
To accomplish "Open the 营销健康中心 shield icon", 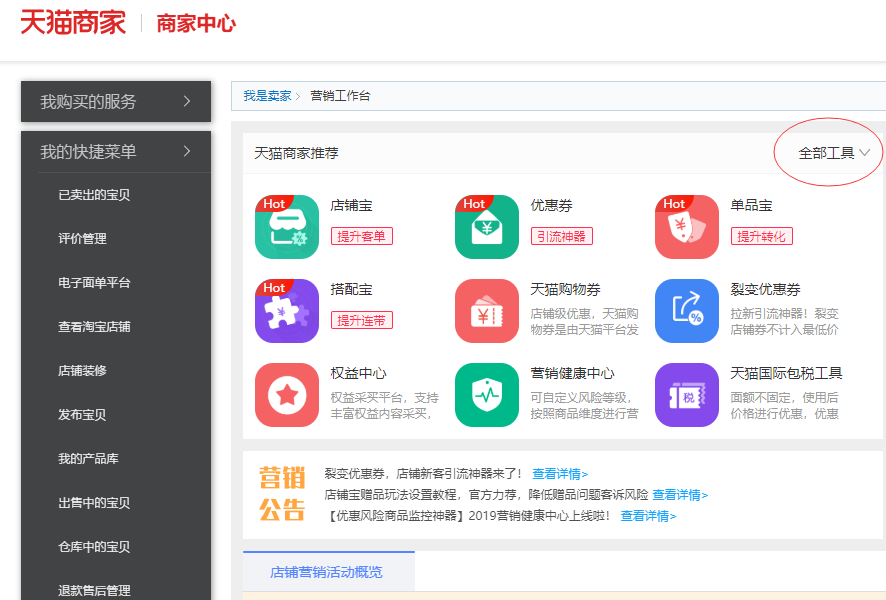I will pos(487,395).
